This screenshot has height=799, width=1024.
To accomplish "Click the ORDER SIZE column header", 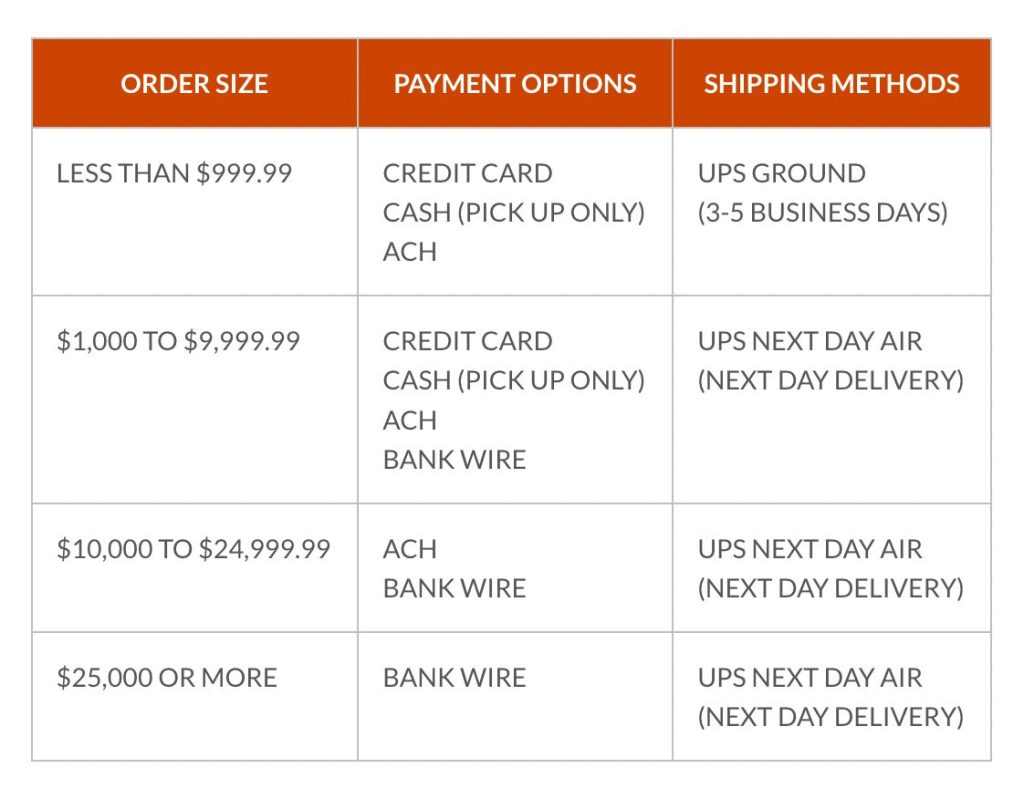I will [x=194, y=84].
